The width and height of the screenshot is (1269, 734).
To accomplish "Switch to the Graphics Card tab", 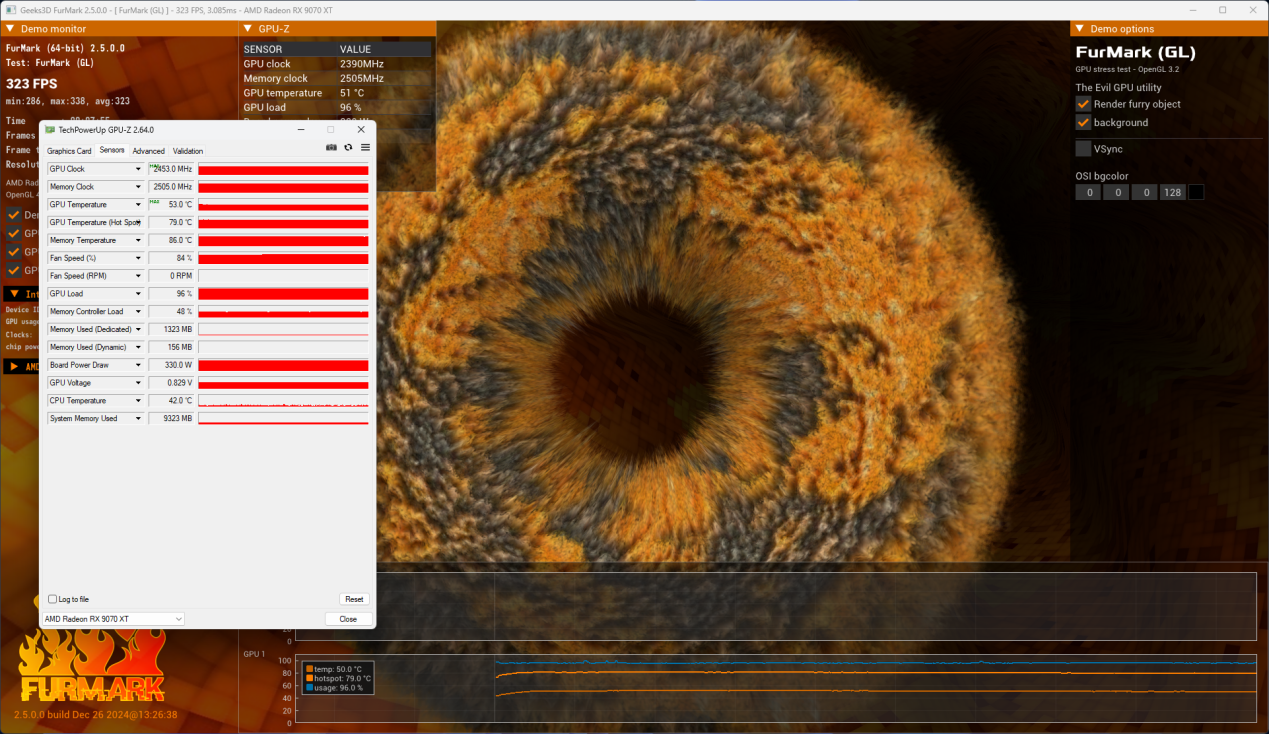I will [x=69, y=151].
